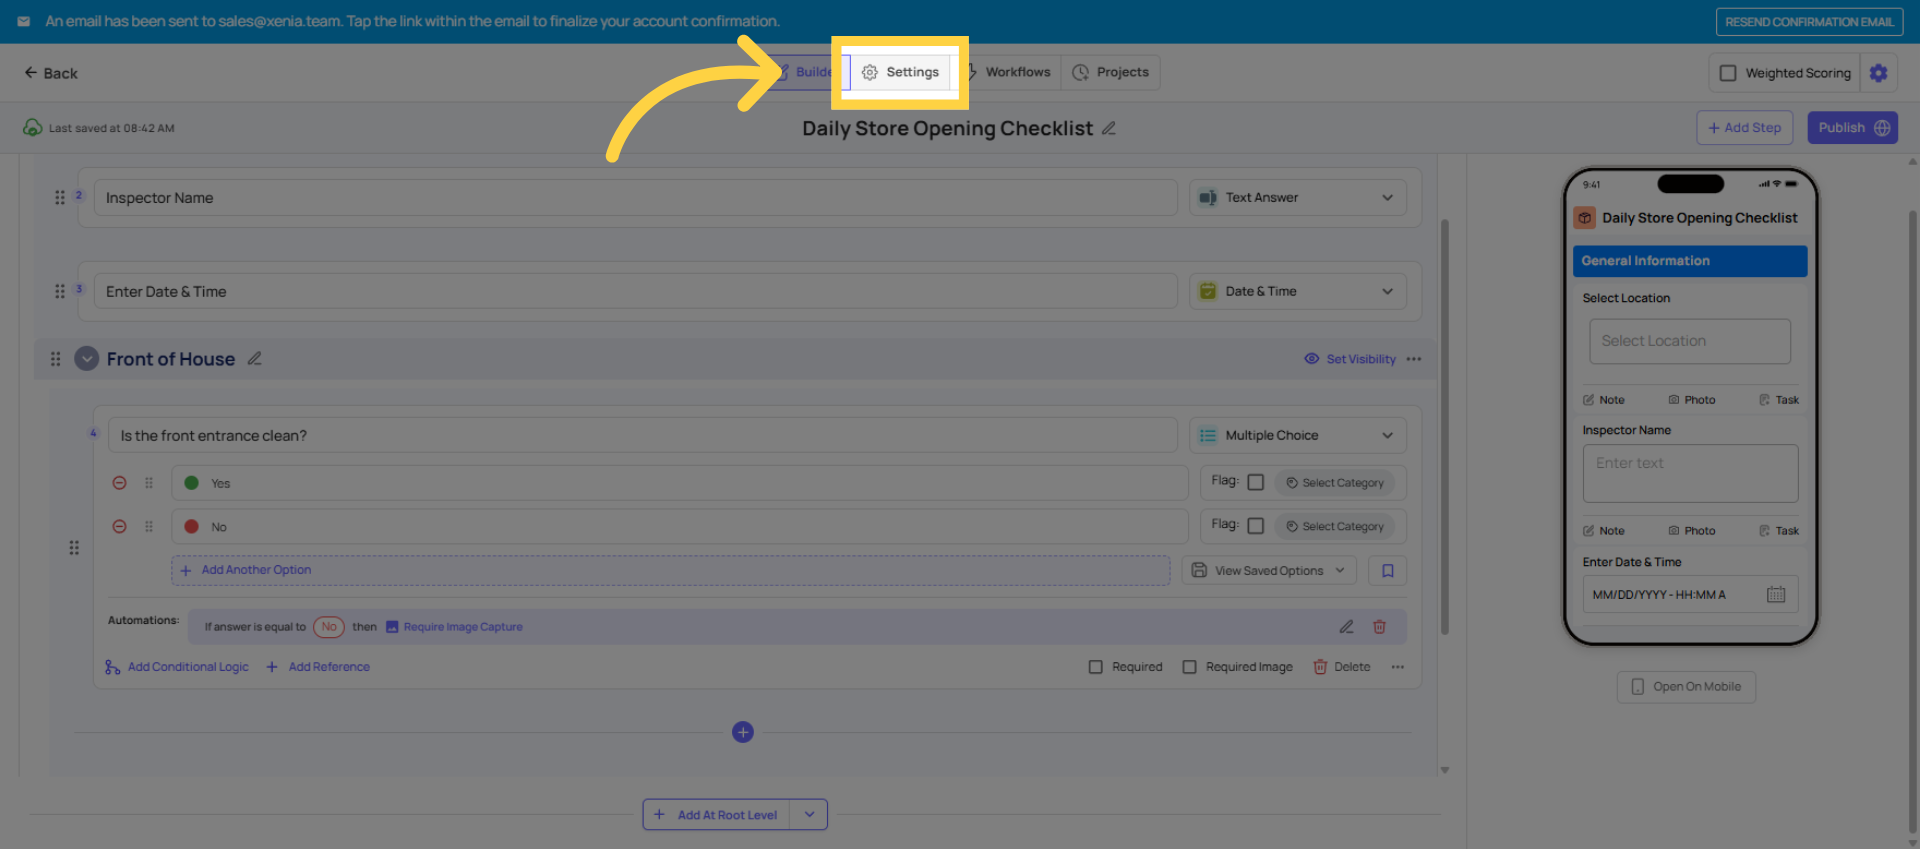
Task: Open View Saved Options dropdown
Action: [x=1270, y=571]
